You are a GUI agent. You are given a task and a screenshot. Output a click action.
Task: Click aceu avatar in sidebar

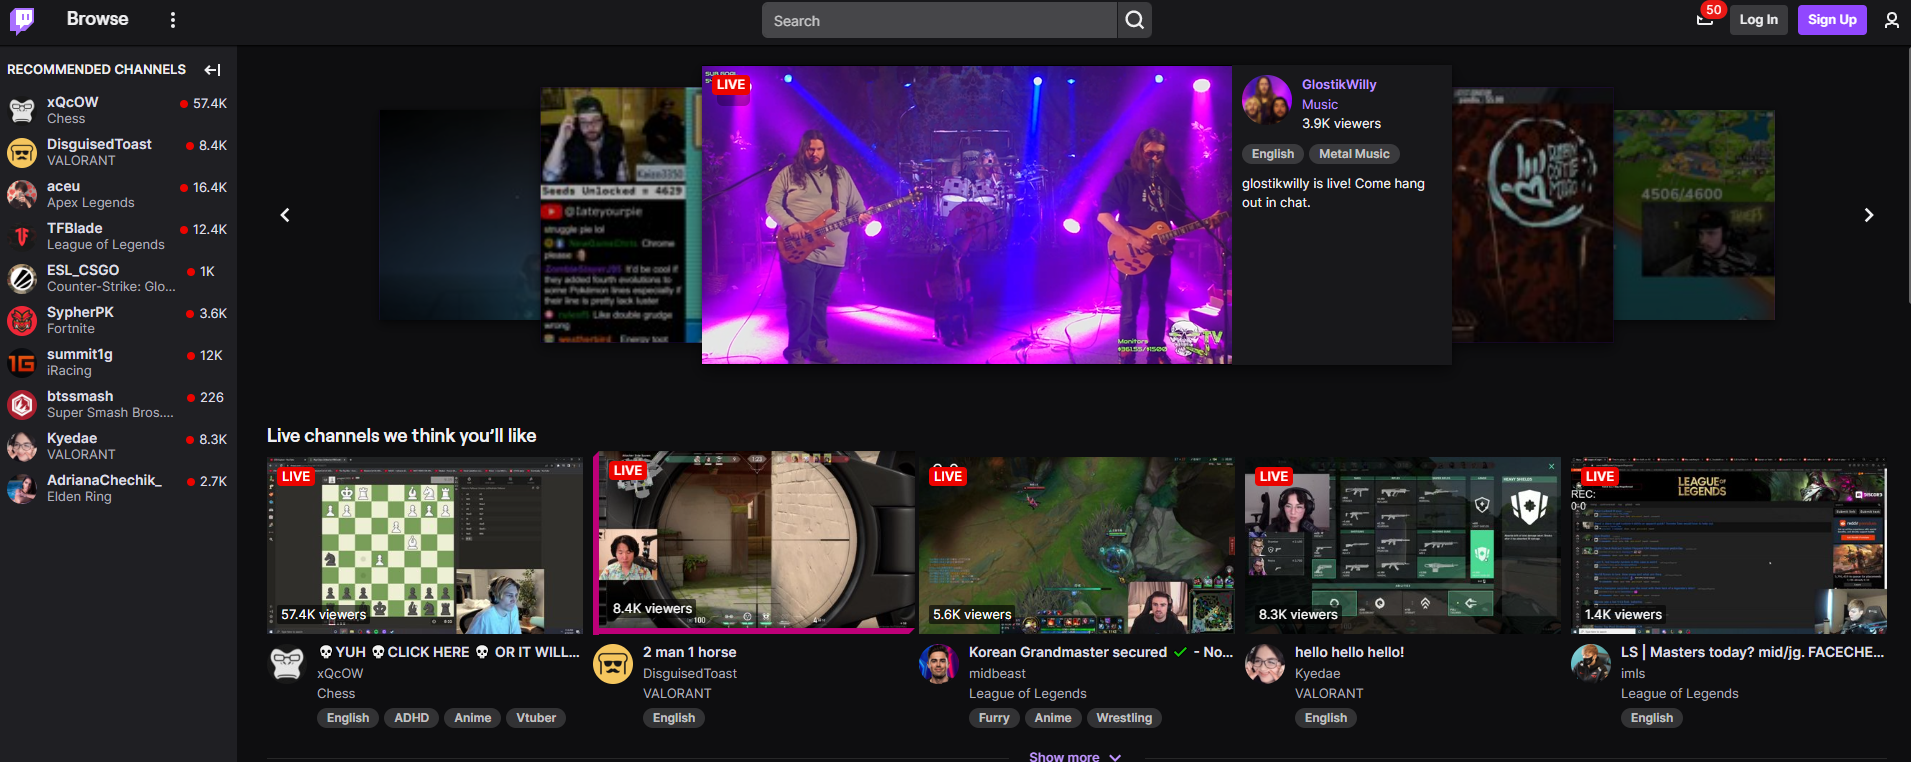pyautogui.click(x=22, y=194)
